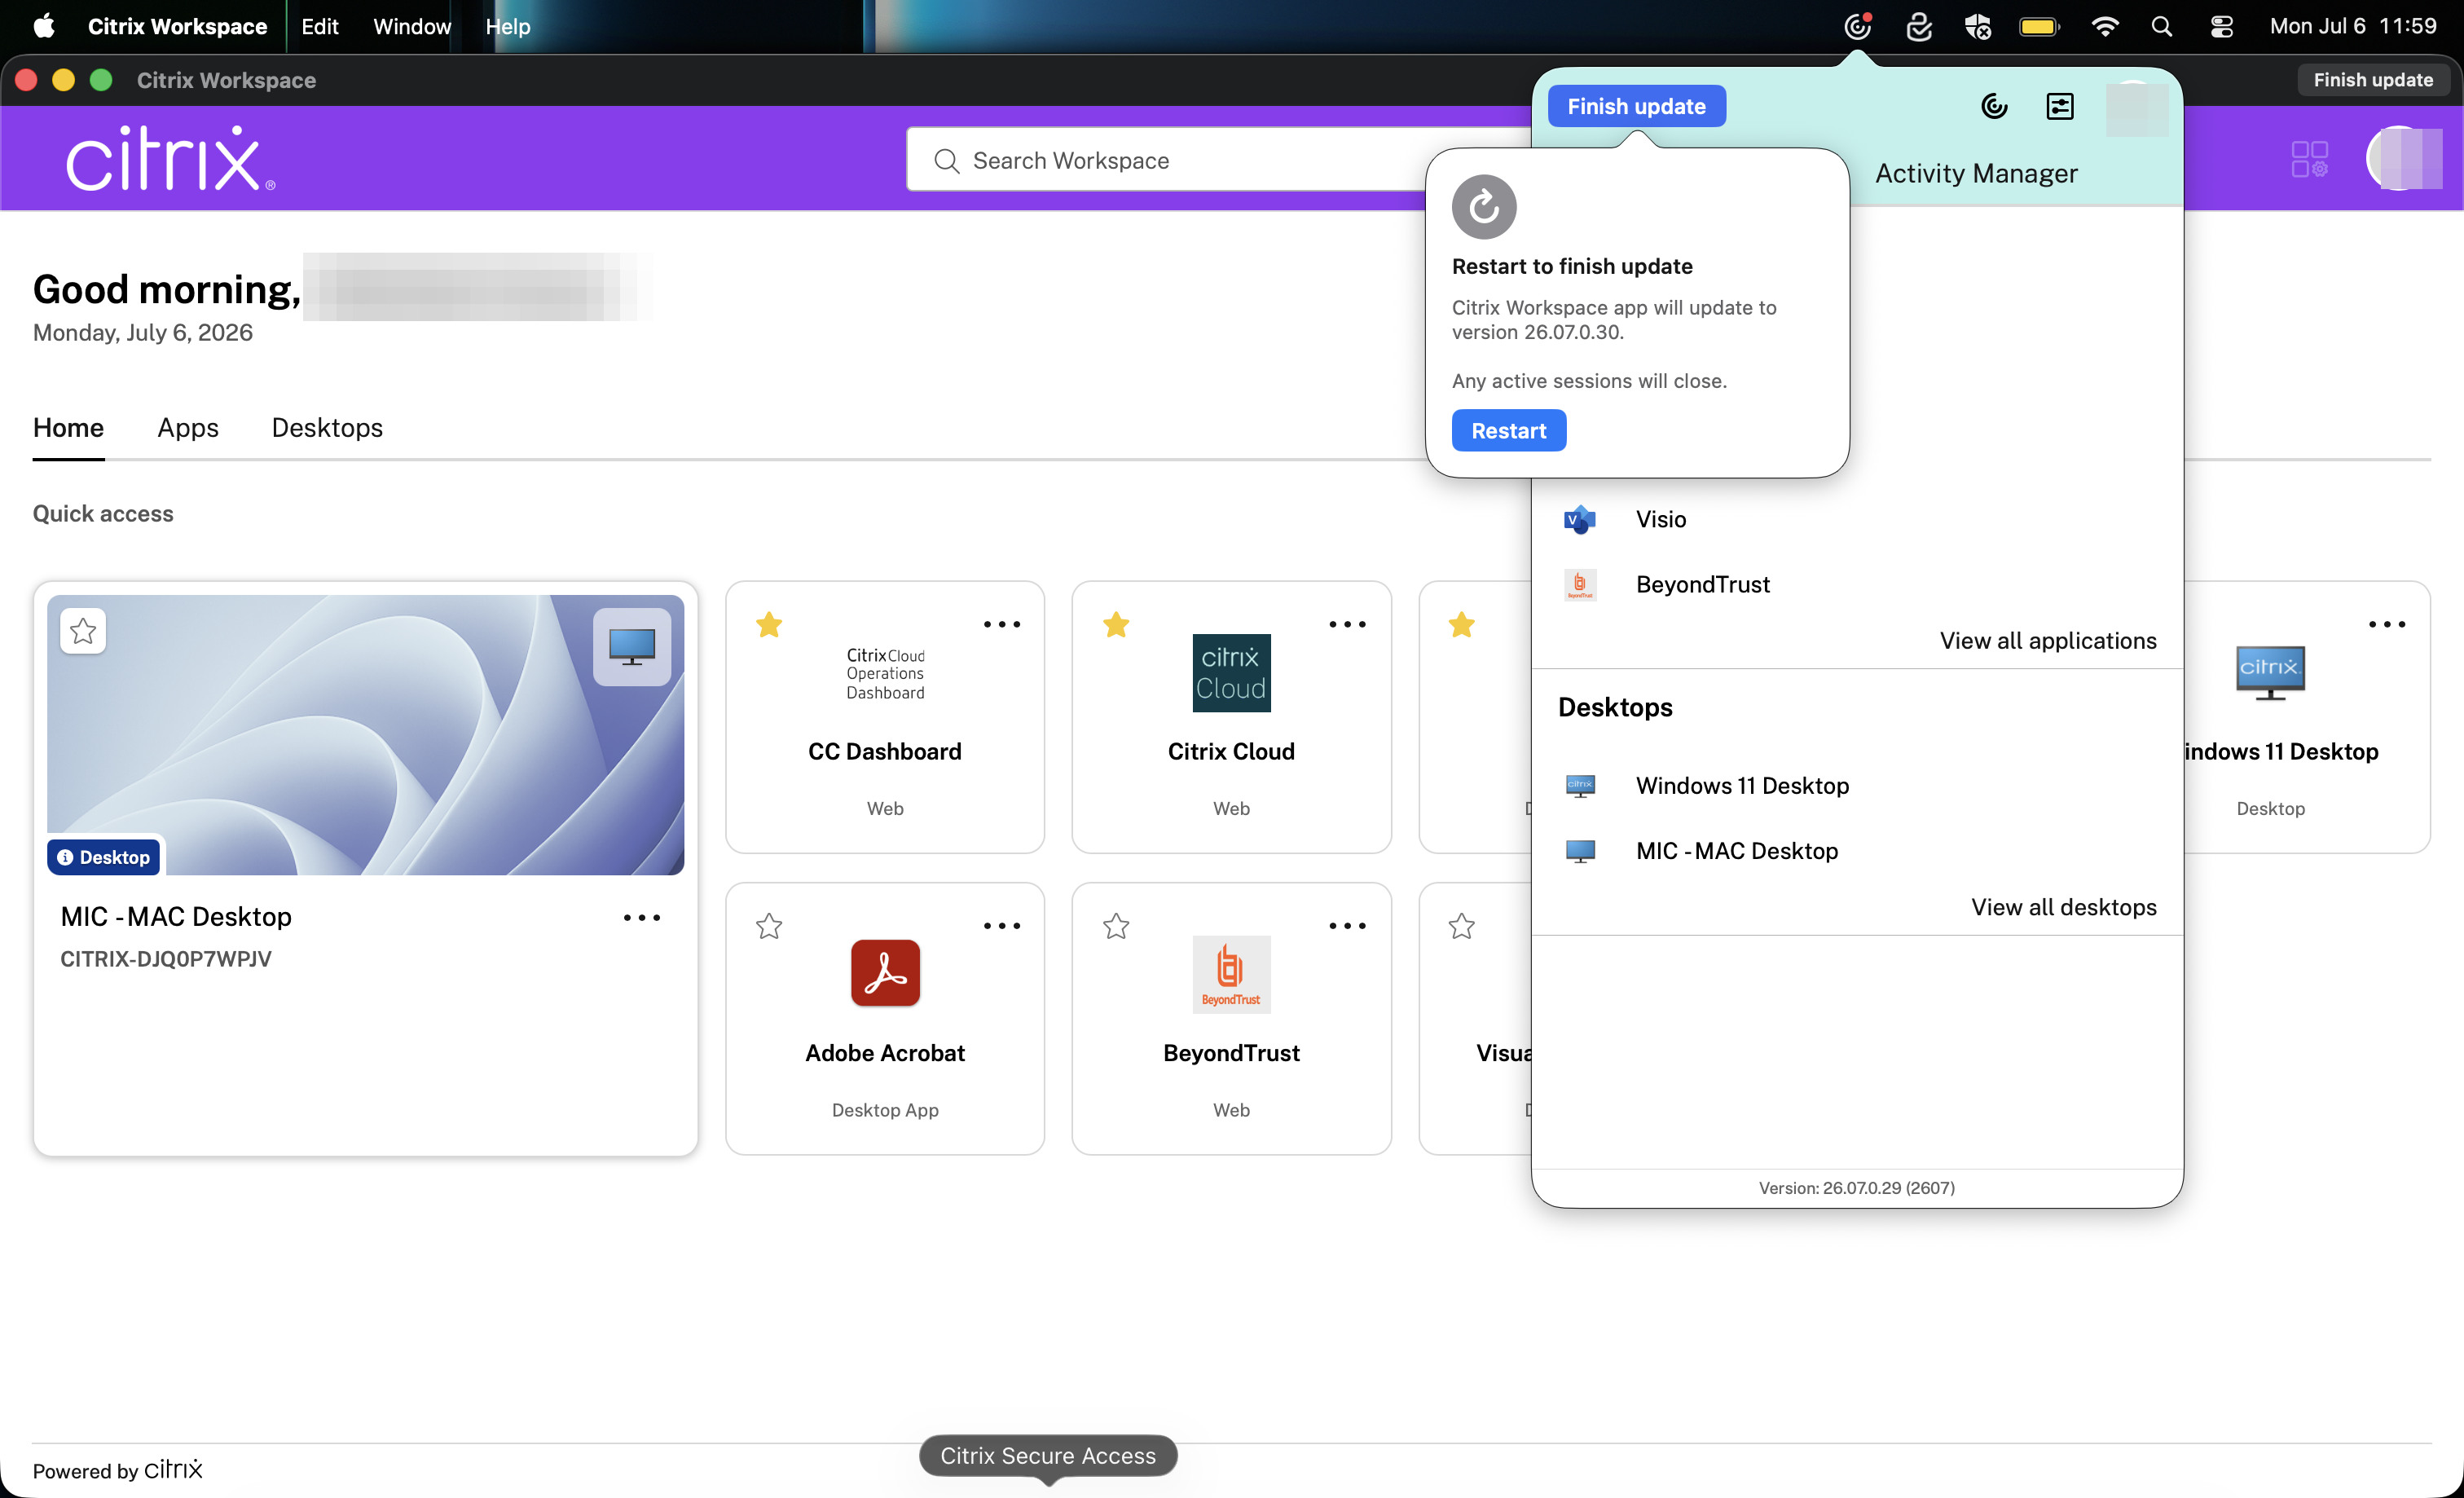Click the Wi-Fi status icon
The width and height of the screenshot is (2464, 1498).
click(2104, 26)
